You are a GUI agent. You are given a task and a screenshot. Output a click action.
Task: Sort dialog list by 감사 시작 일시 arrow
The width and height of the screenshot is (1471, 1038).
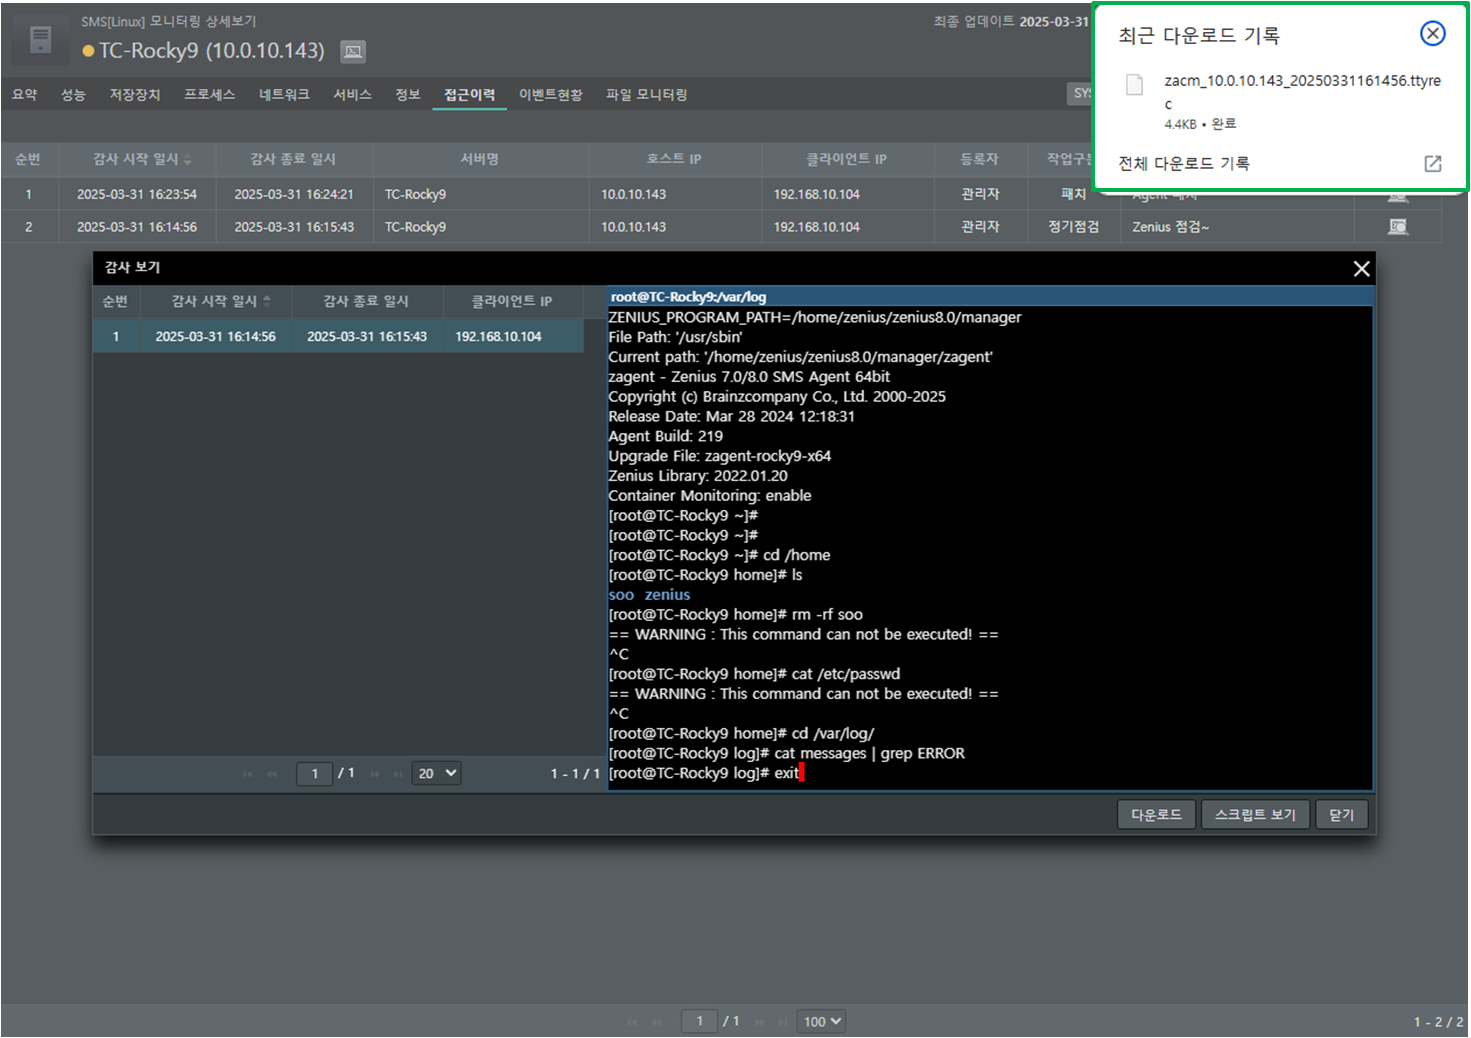coord(267,301)
